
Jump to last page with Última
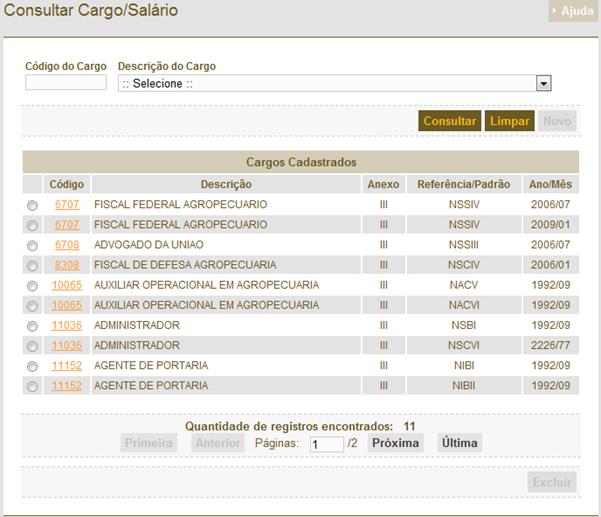tap(459, 443)
